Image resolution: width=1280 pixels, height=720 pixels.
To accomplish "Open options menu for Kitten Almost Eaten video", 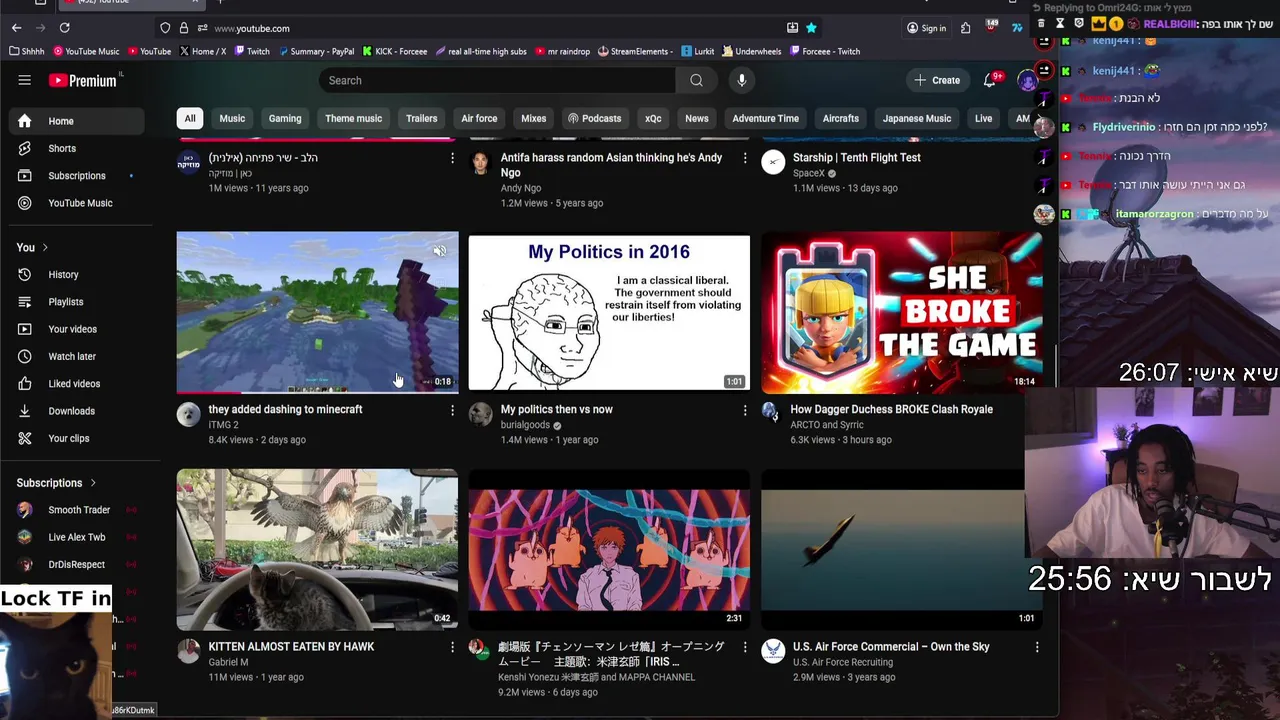I will (452, 647).
